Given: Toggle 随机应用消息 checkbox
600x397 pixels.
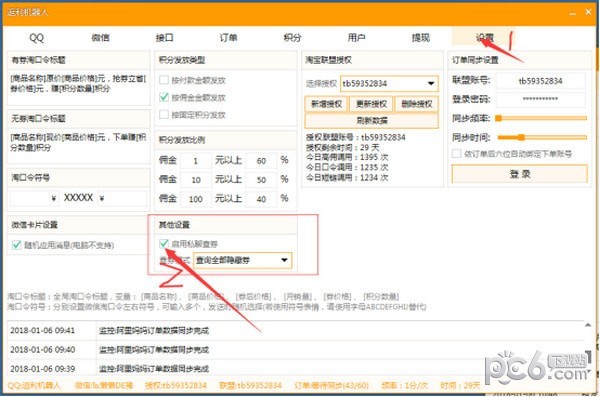Looking at the screenshot, I should click(x=16, y=245).
